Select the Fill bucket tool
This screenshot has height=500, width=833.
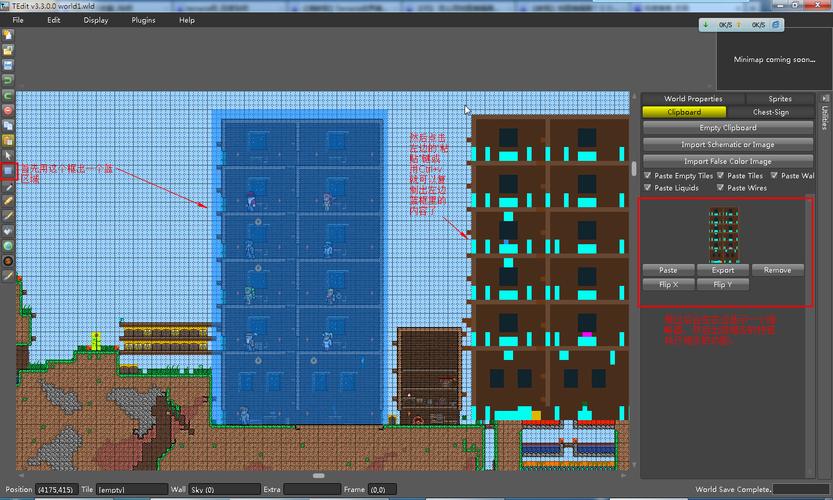point(8,231)
